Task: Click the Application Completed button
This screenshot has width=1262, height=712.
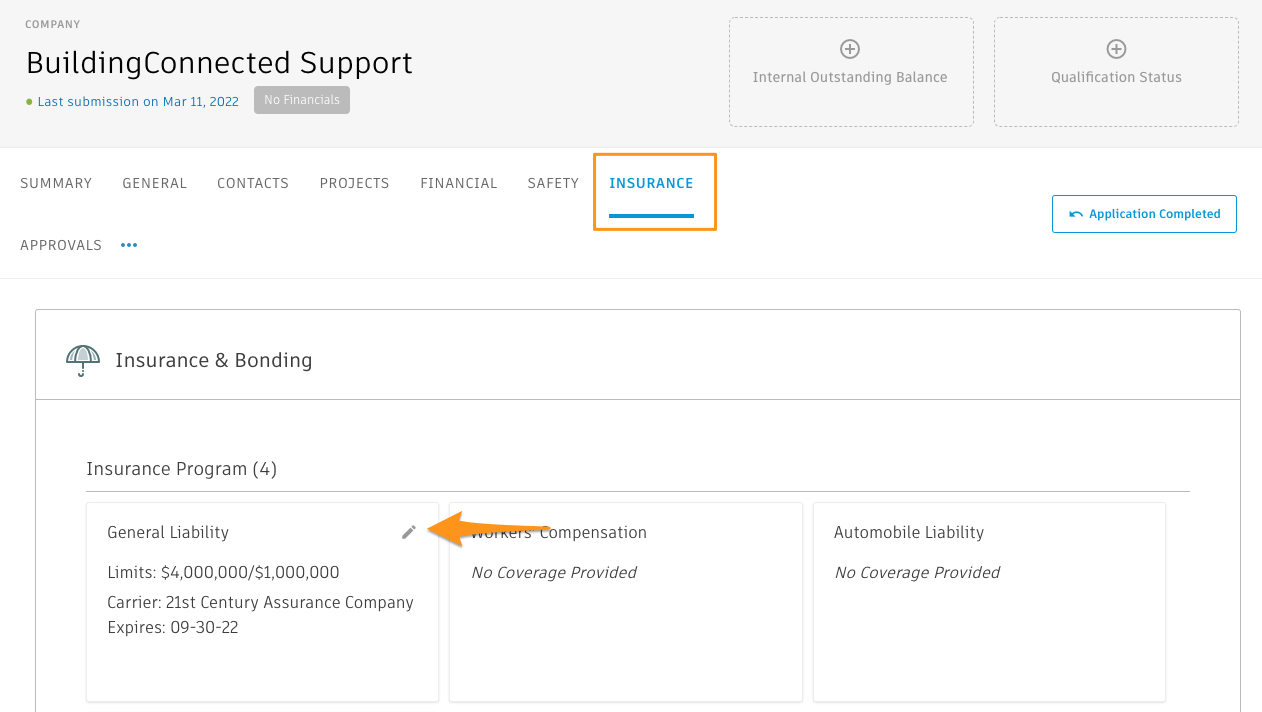Action: tap(1144, 214)
